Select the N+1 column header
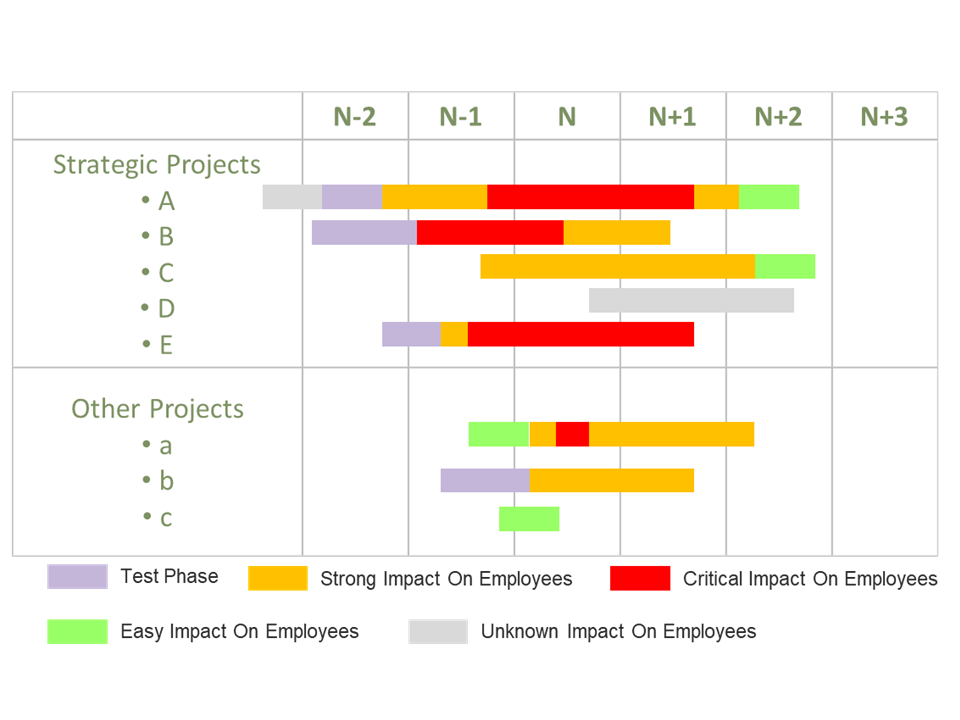 (x=673, y=117)
